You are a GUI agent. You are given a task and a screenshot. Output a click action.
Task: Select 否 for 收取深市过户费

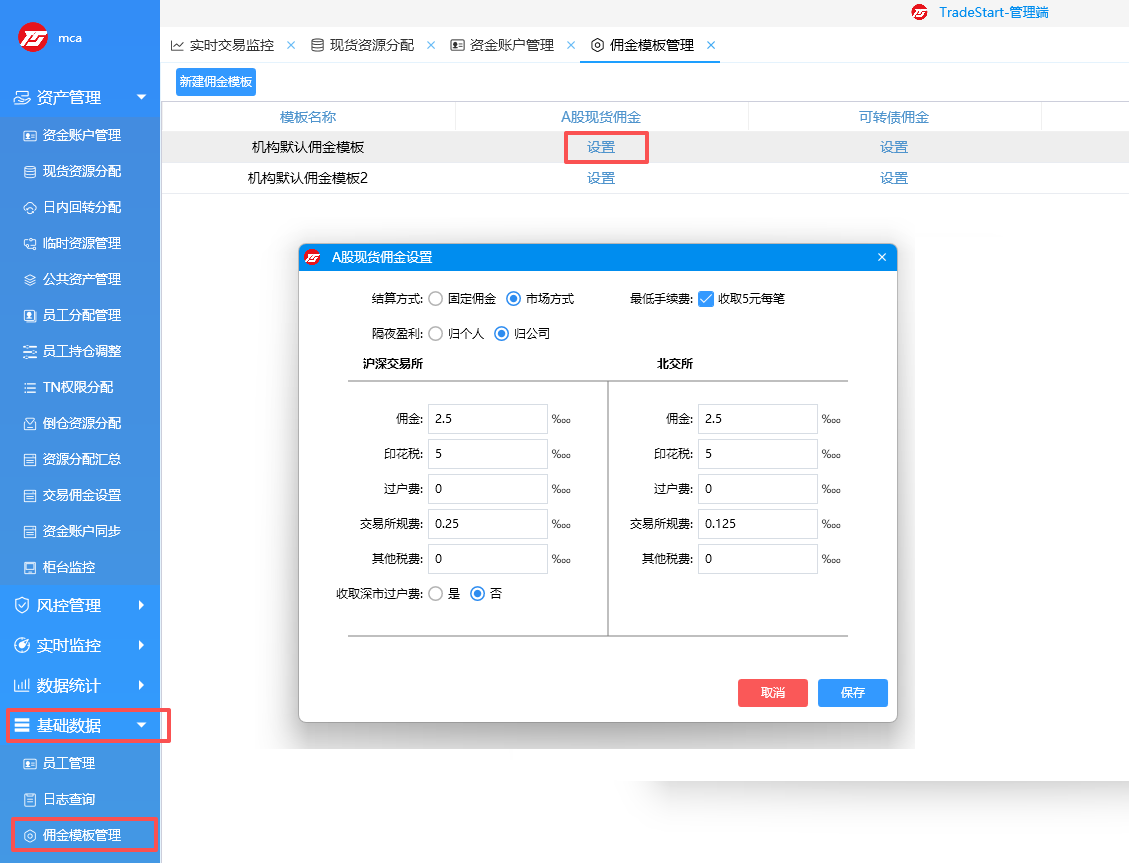tap(477, 593)
